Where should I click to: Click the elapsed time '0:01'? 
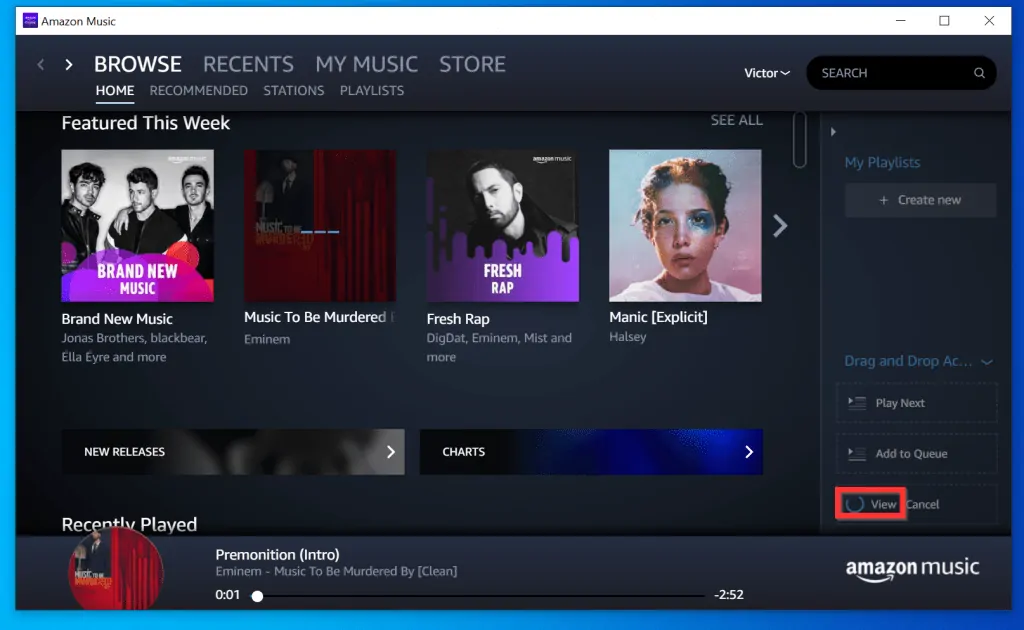227,595
